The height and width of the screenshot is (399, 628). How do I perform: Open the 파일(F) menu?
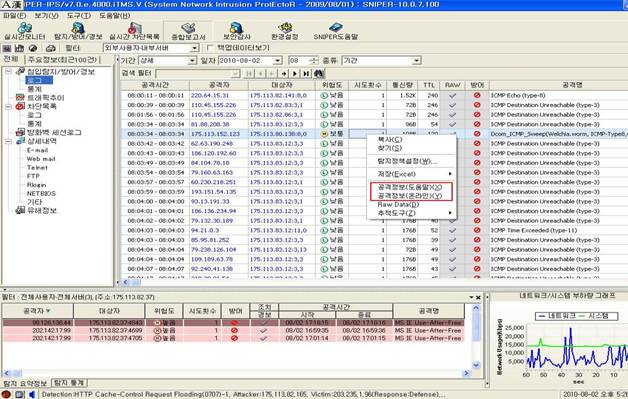[x=14, y=16]
